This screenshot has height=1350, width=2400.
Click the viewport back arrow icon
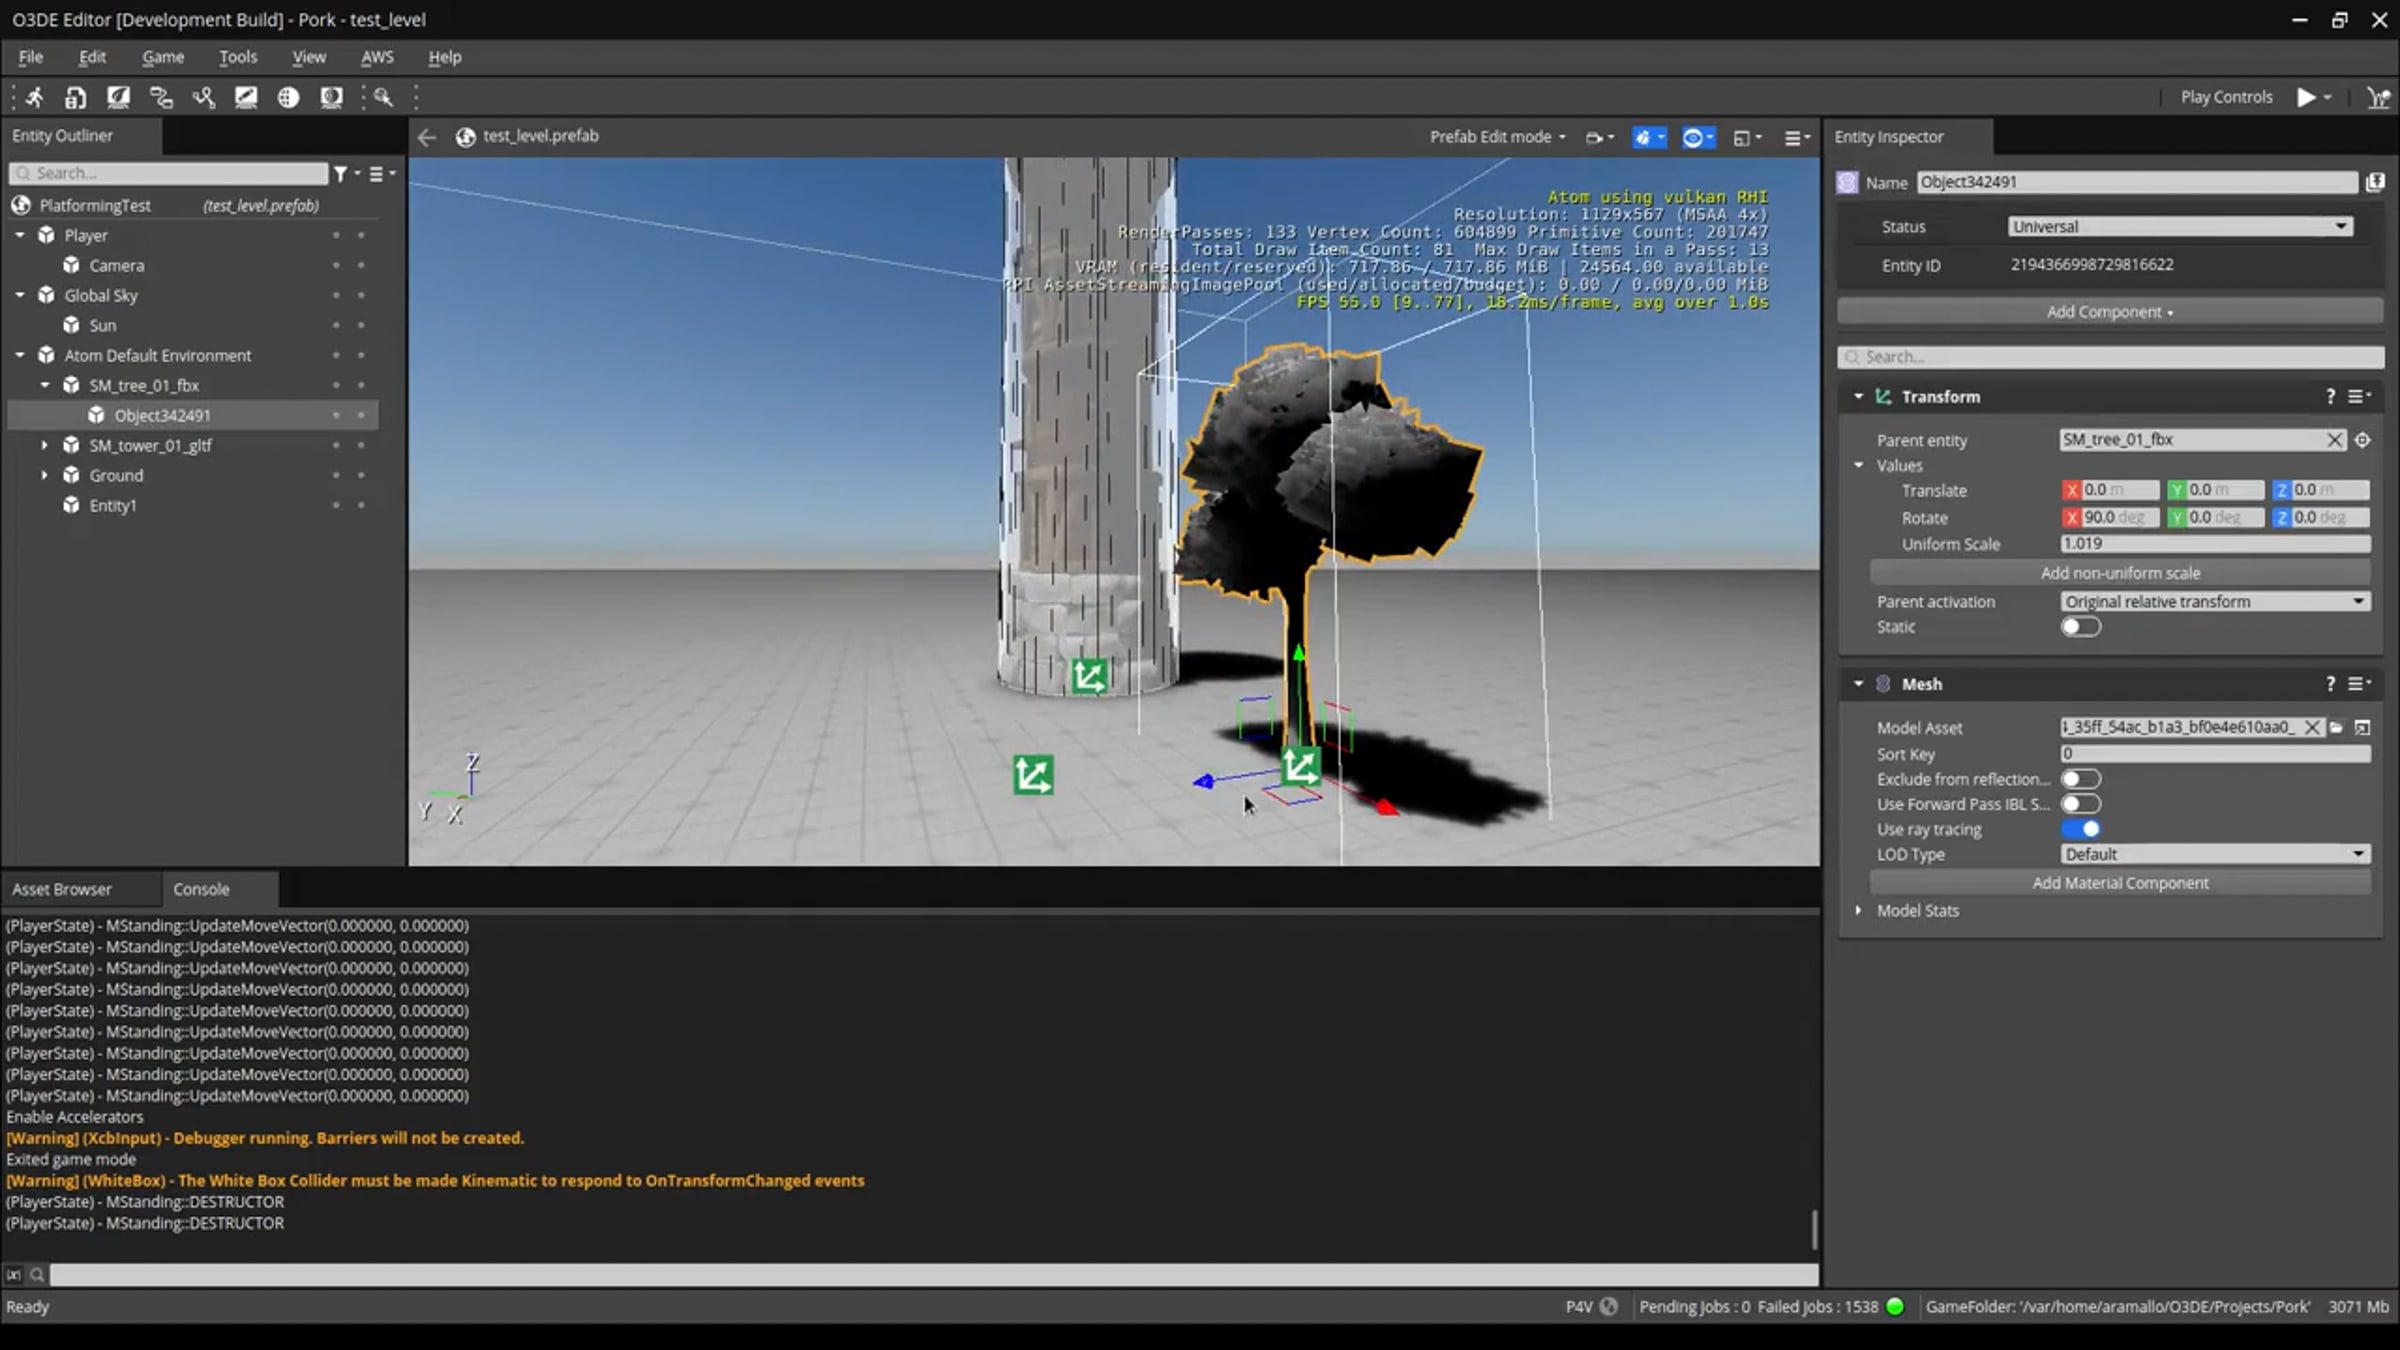point(427,137)
